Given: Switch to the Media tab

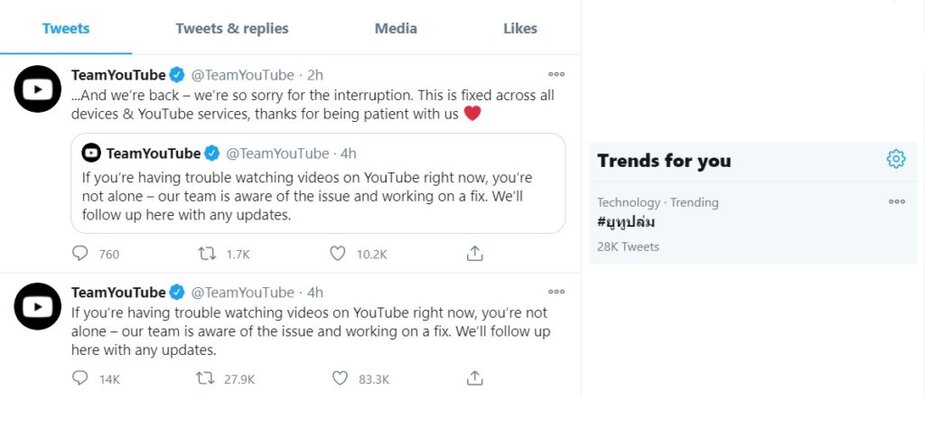Looking at the screenshot, I should [396, 28].
